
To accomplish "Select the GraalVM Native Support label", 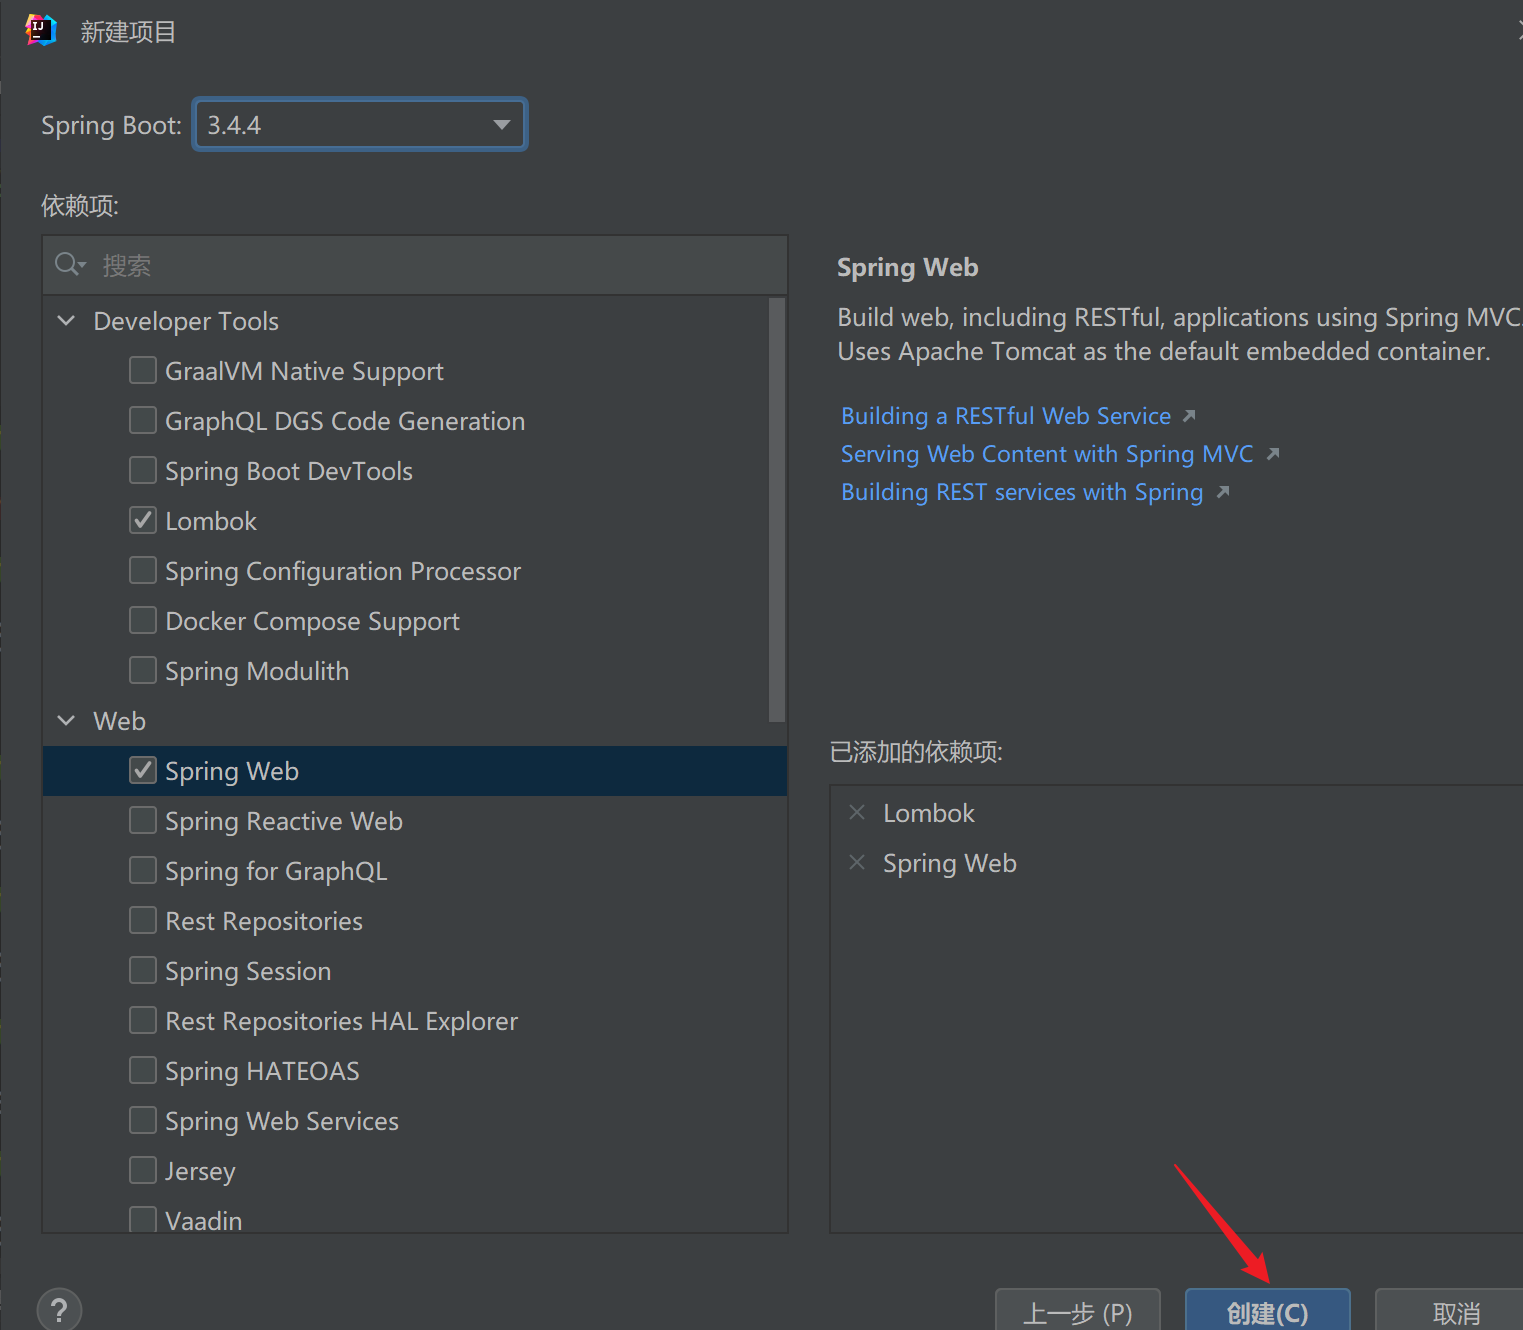I will [x=304, y=371].
